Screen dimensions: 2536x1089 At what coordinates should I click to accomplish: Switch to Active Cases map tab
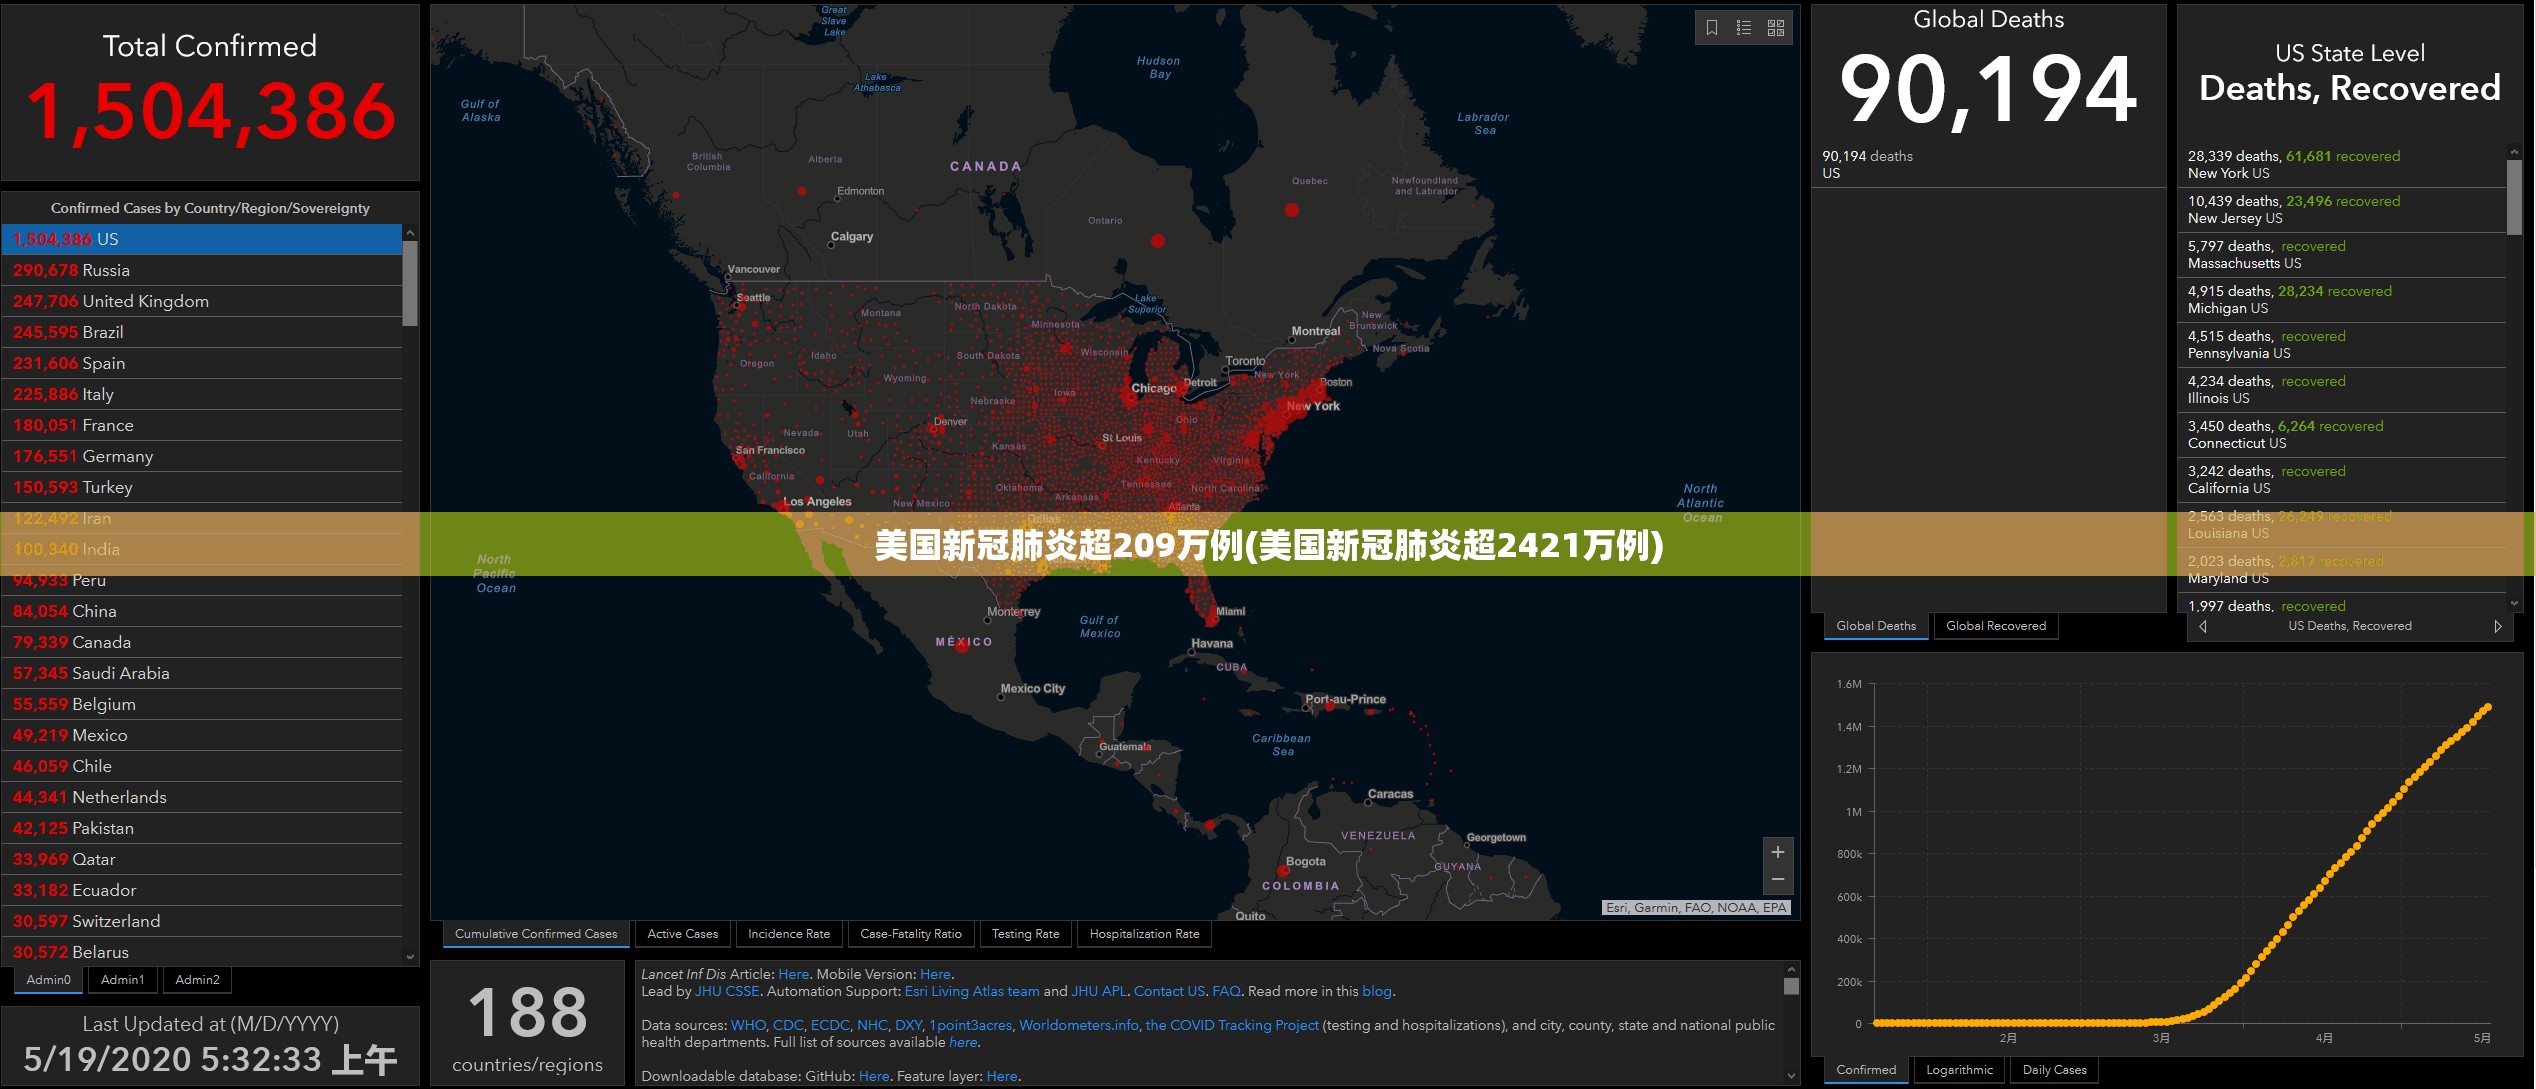point(683,934)
